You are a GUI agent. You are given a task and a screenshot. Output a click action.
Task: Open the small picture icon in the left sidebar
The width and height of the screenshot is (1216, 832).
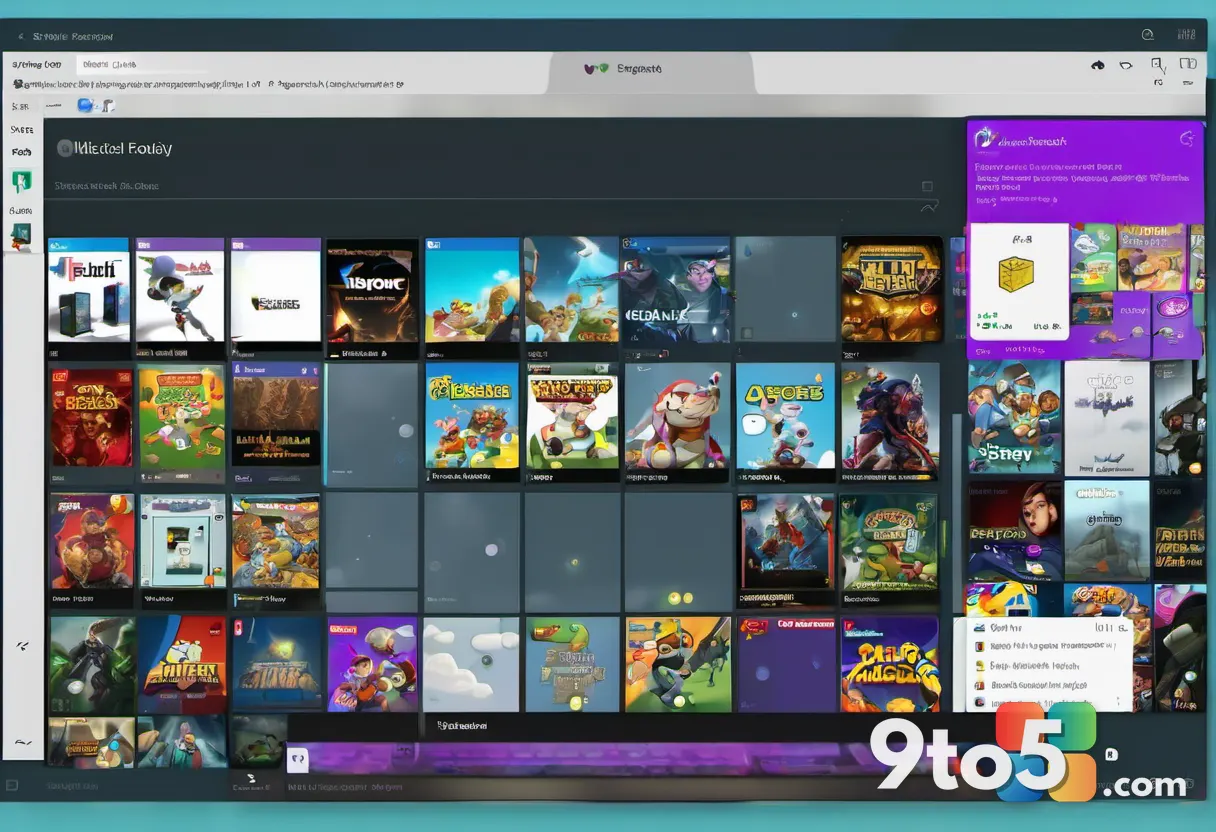21,236
